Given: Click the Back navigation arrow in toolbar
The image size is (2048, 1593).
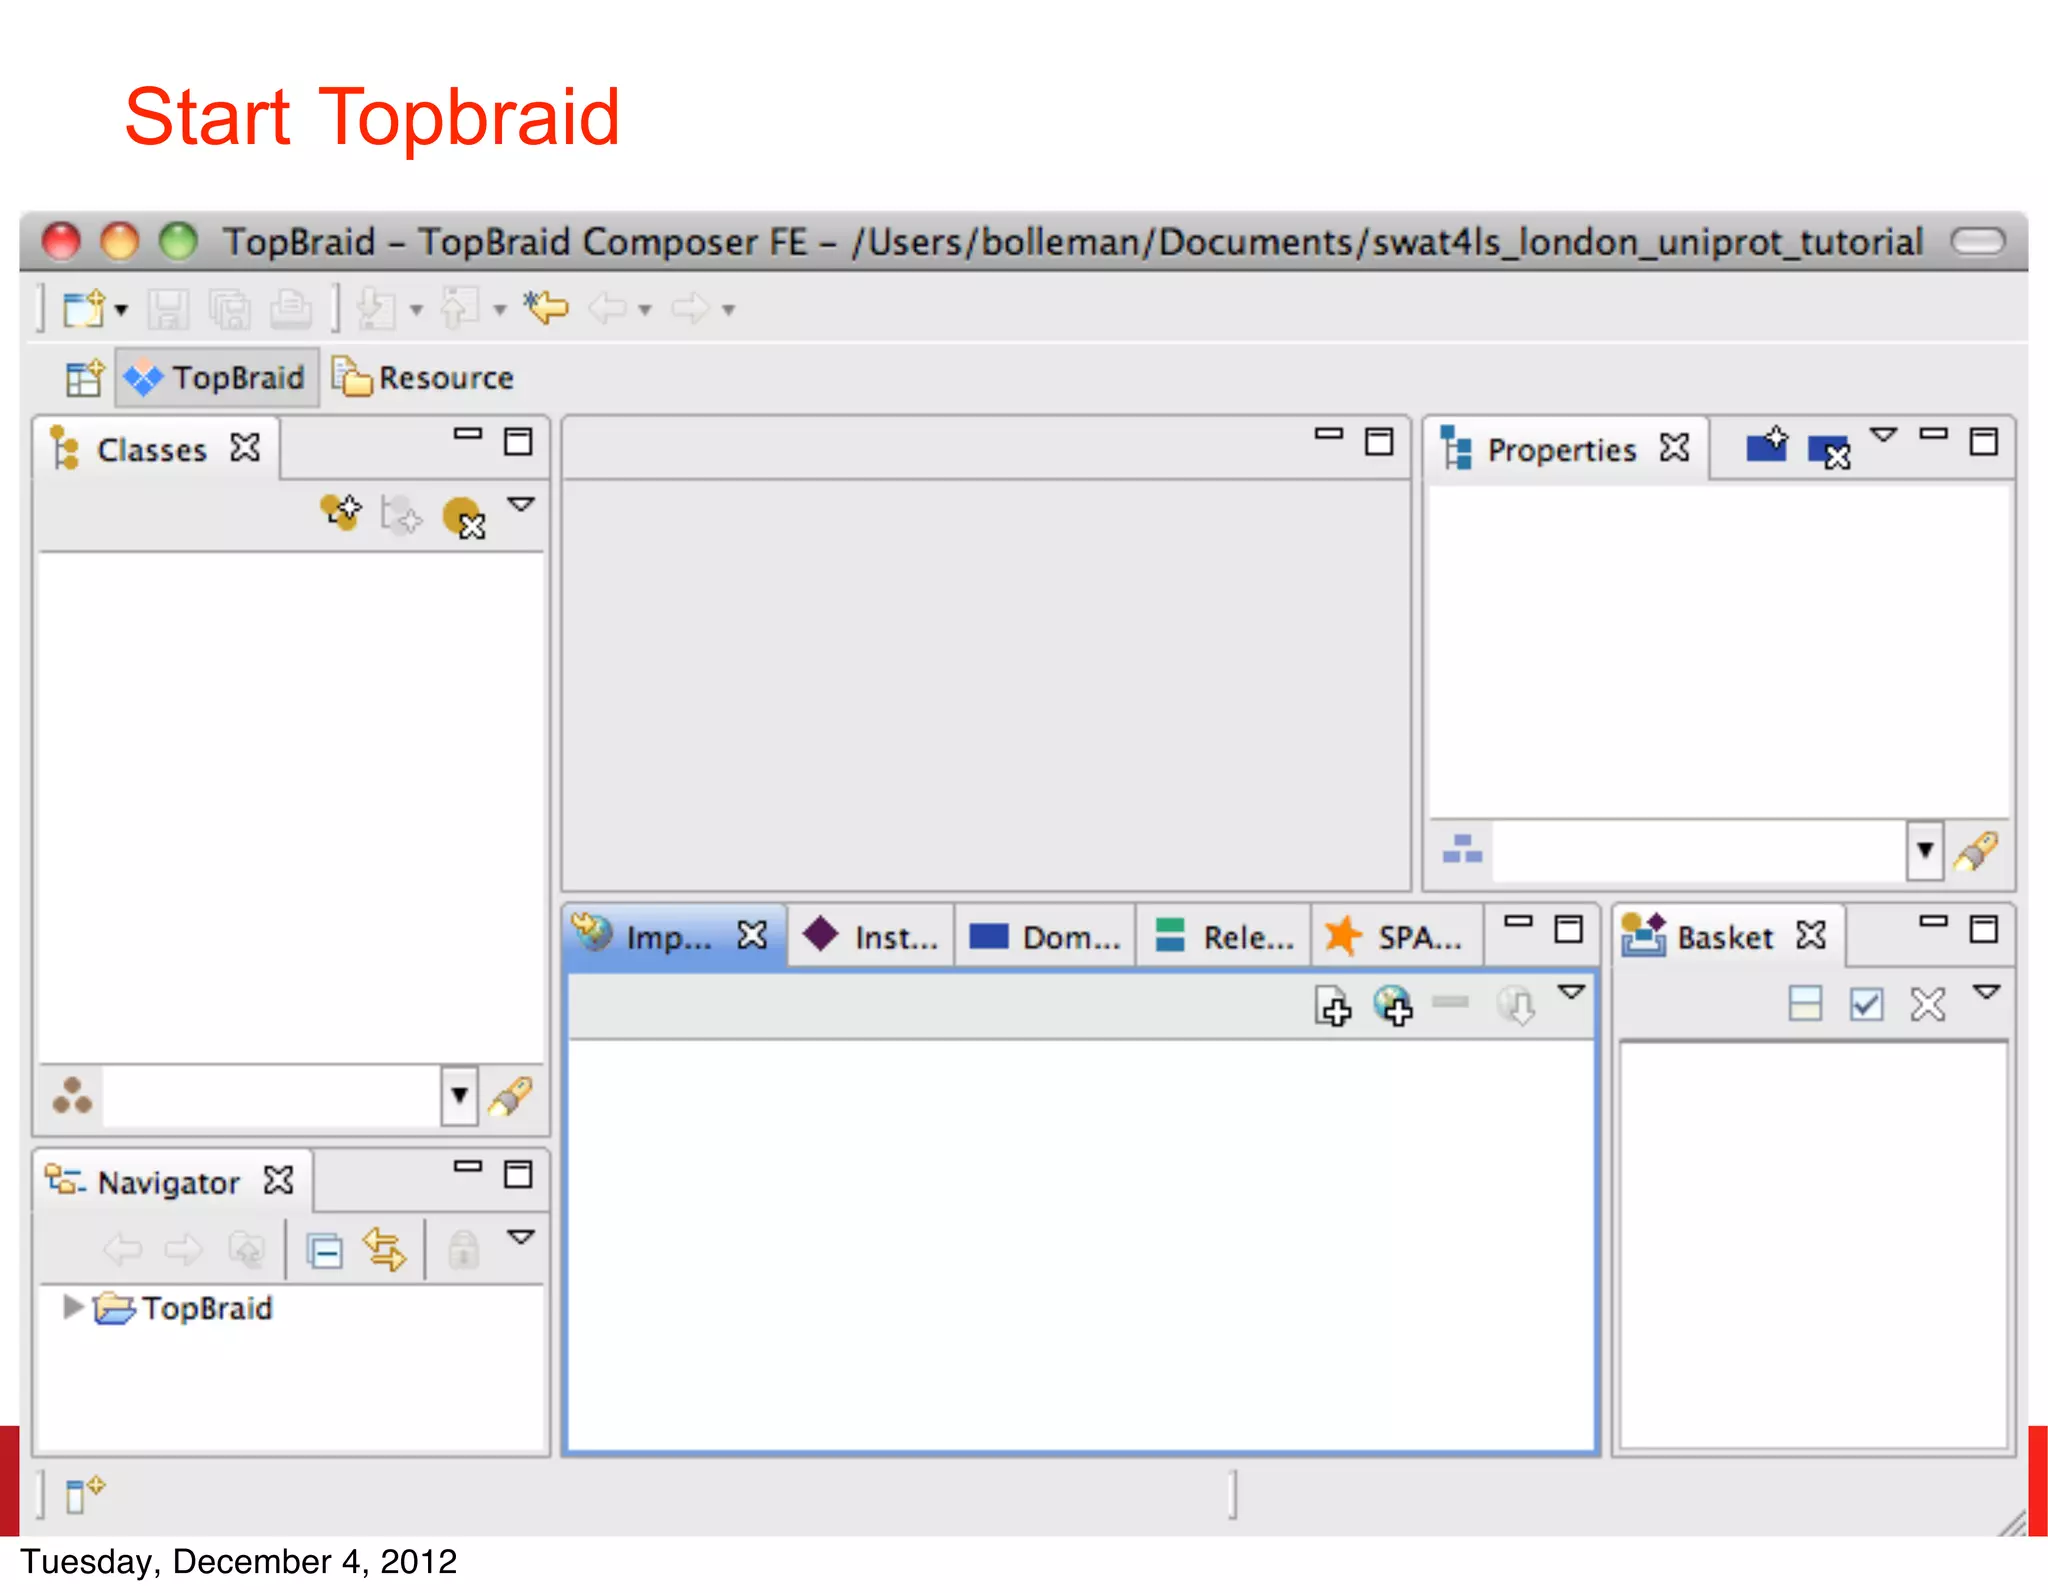Looking at the screenshot, I should click(x=608, y=308).
